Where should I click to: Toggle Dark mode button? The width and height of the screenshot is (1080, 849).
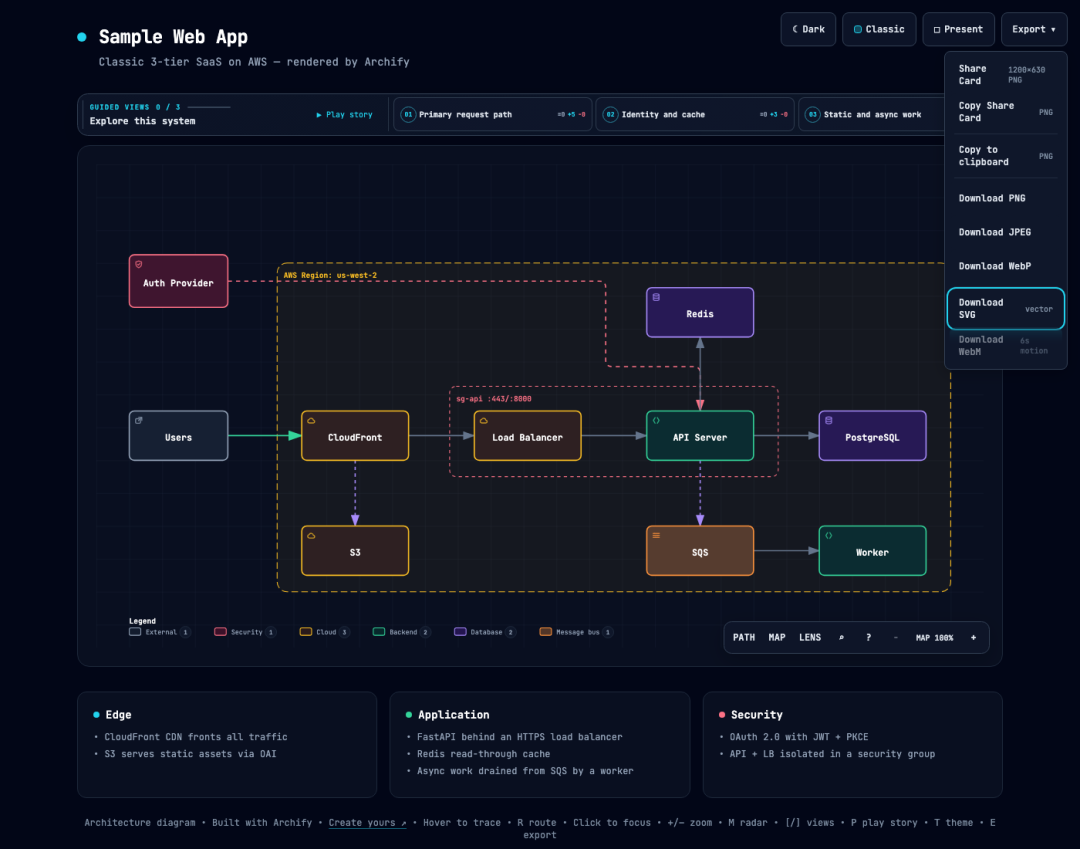pos(808,29)
